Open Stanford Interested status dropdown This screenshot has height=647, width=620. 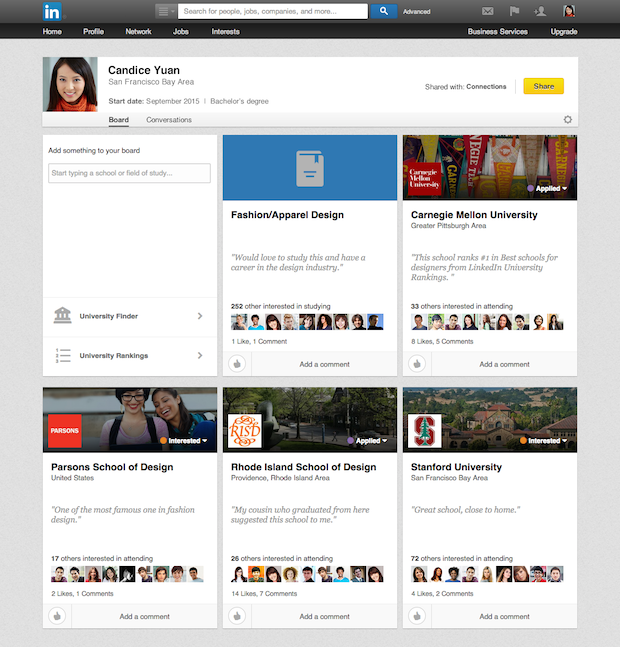(544, 441)
